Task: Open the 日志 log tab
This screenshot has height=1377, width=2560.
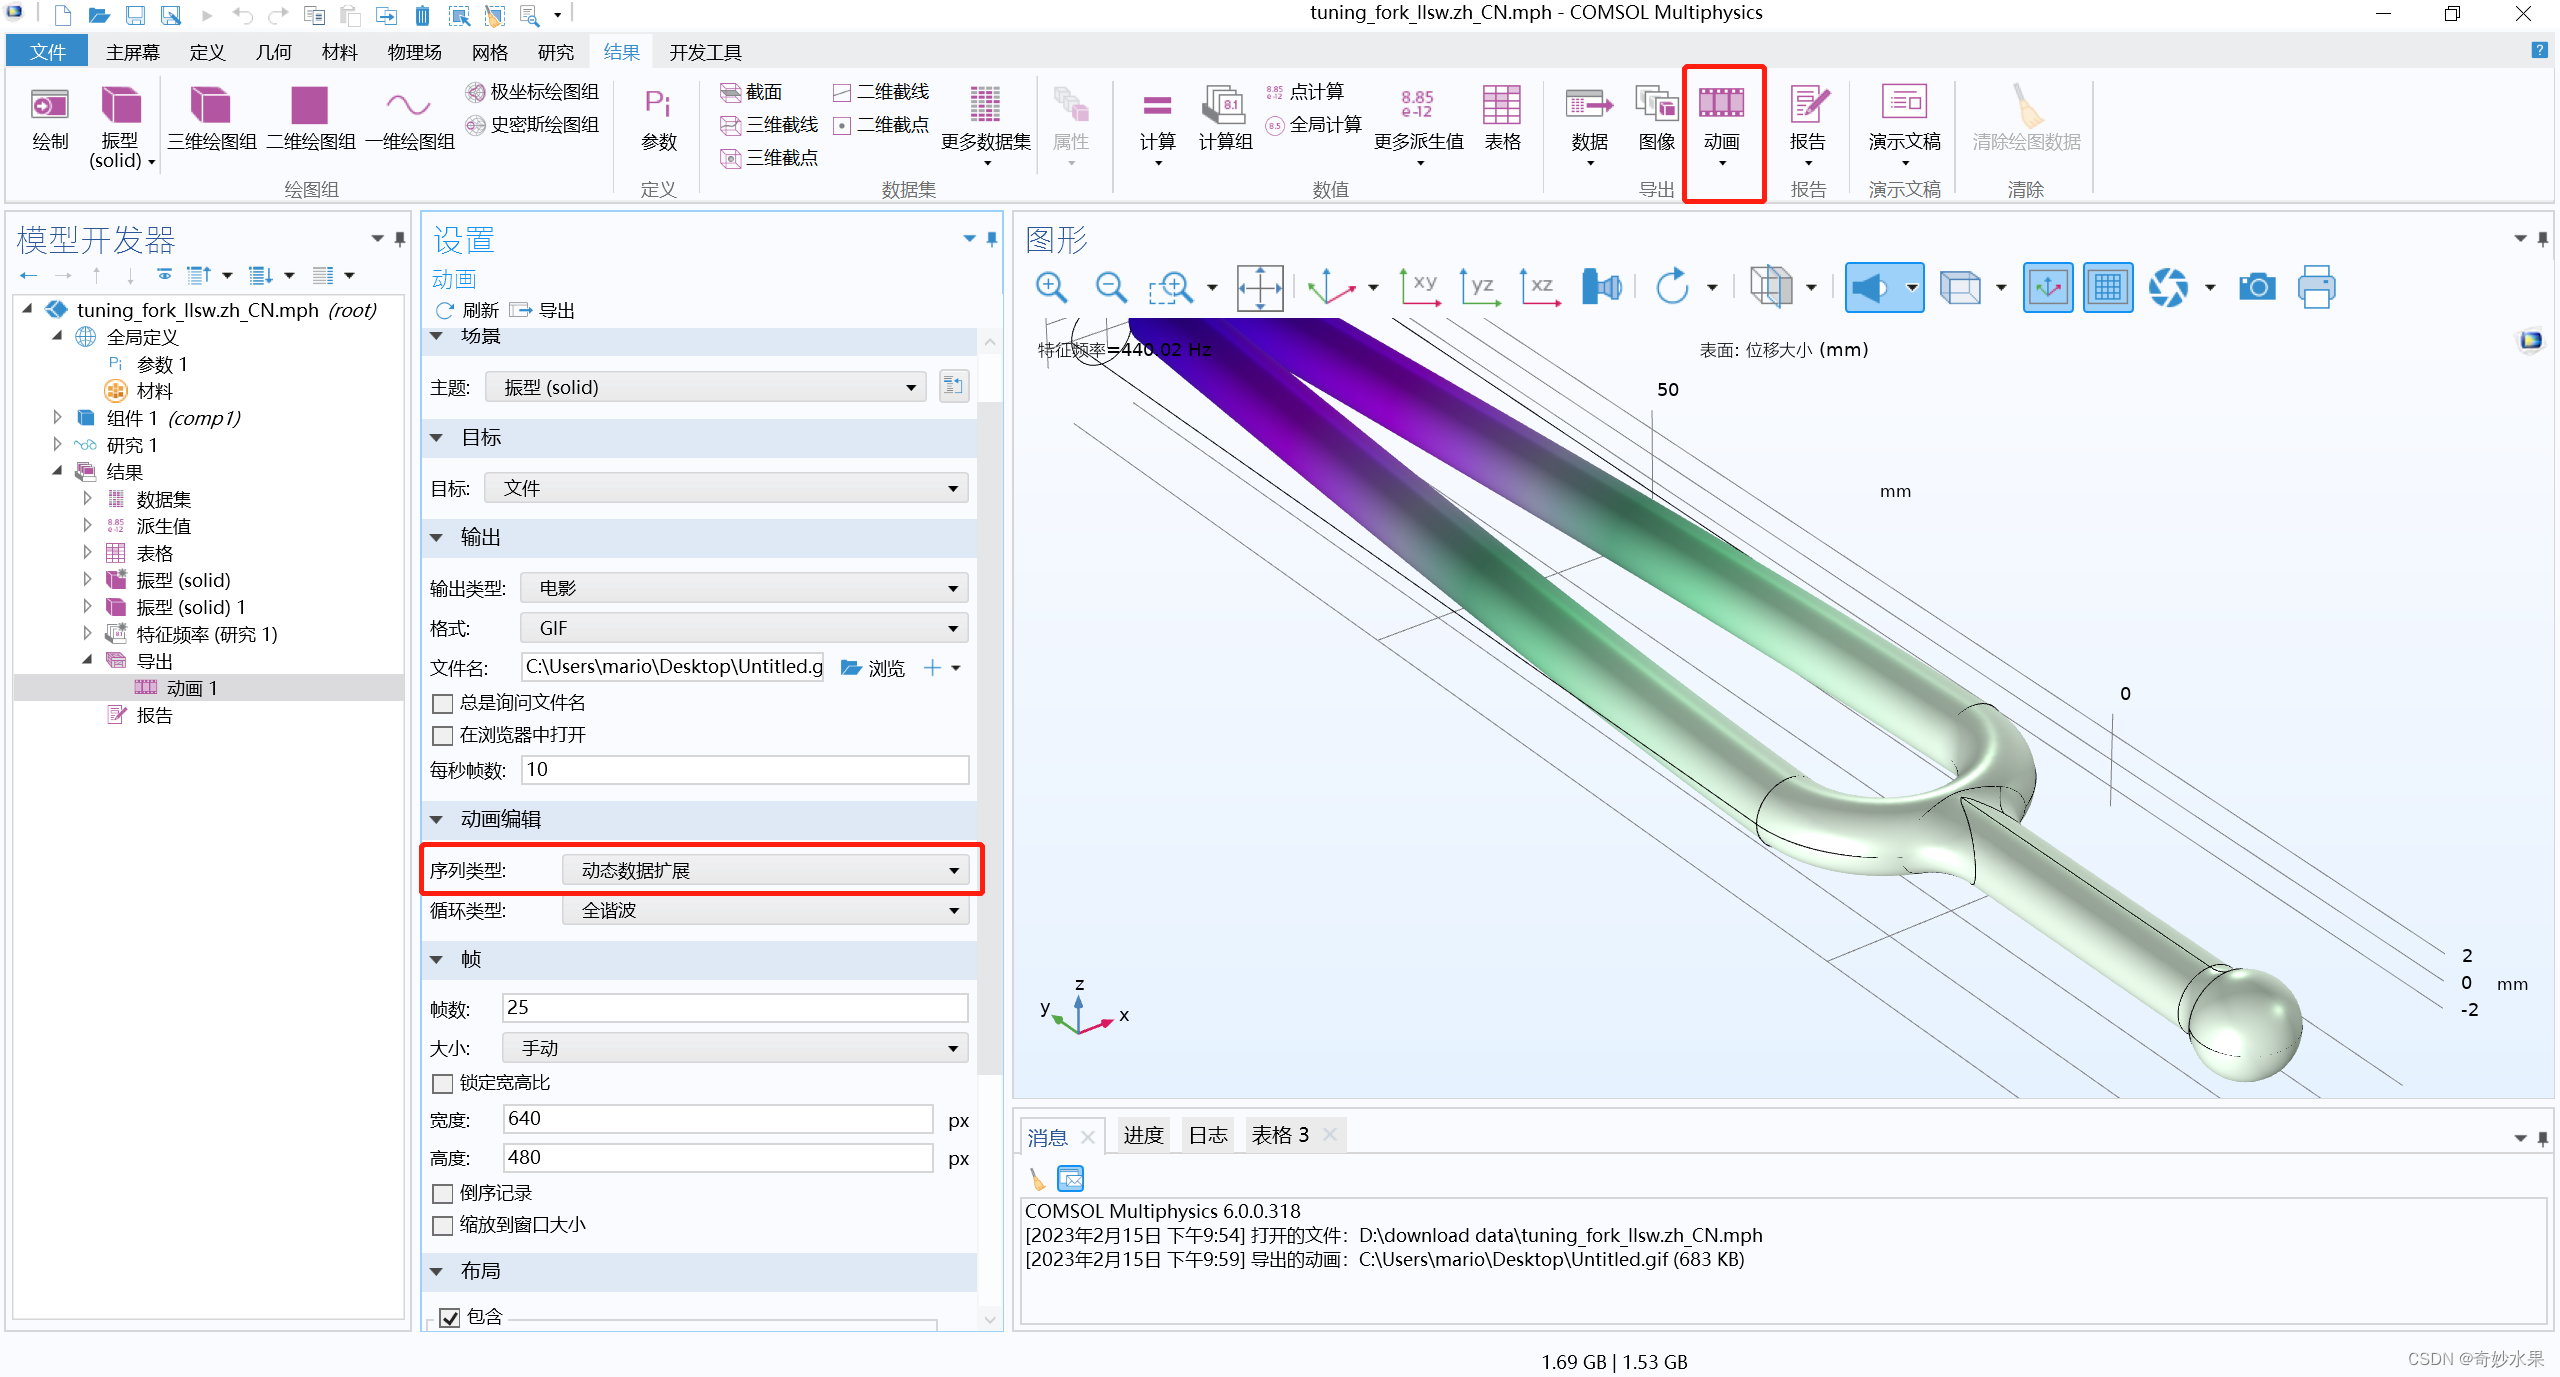Action: click(x=1207, y=1135)
